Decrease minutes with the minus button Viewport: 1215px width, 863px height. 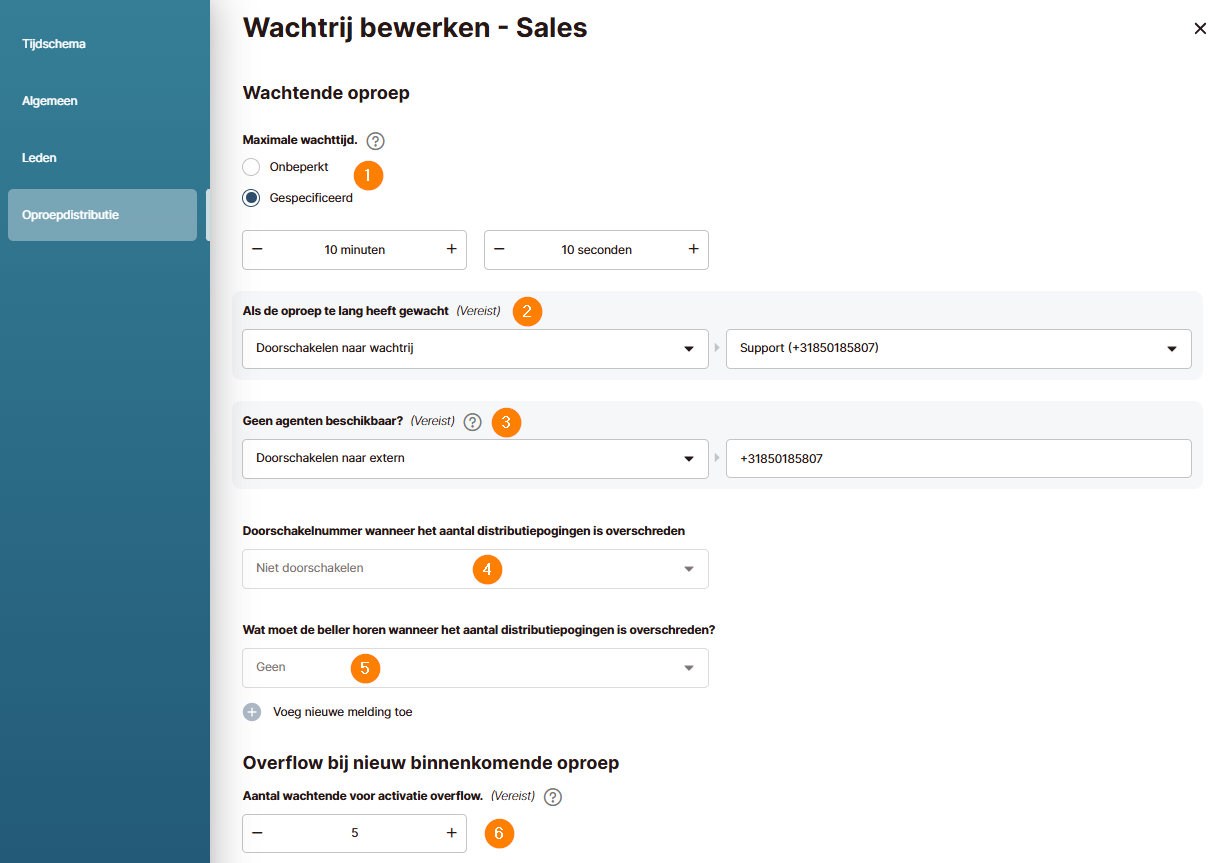[x=258, y=249]
